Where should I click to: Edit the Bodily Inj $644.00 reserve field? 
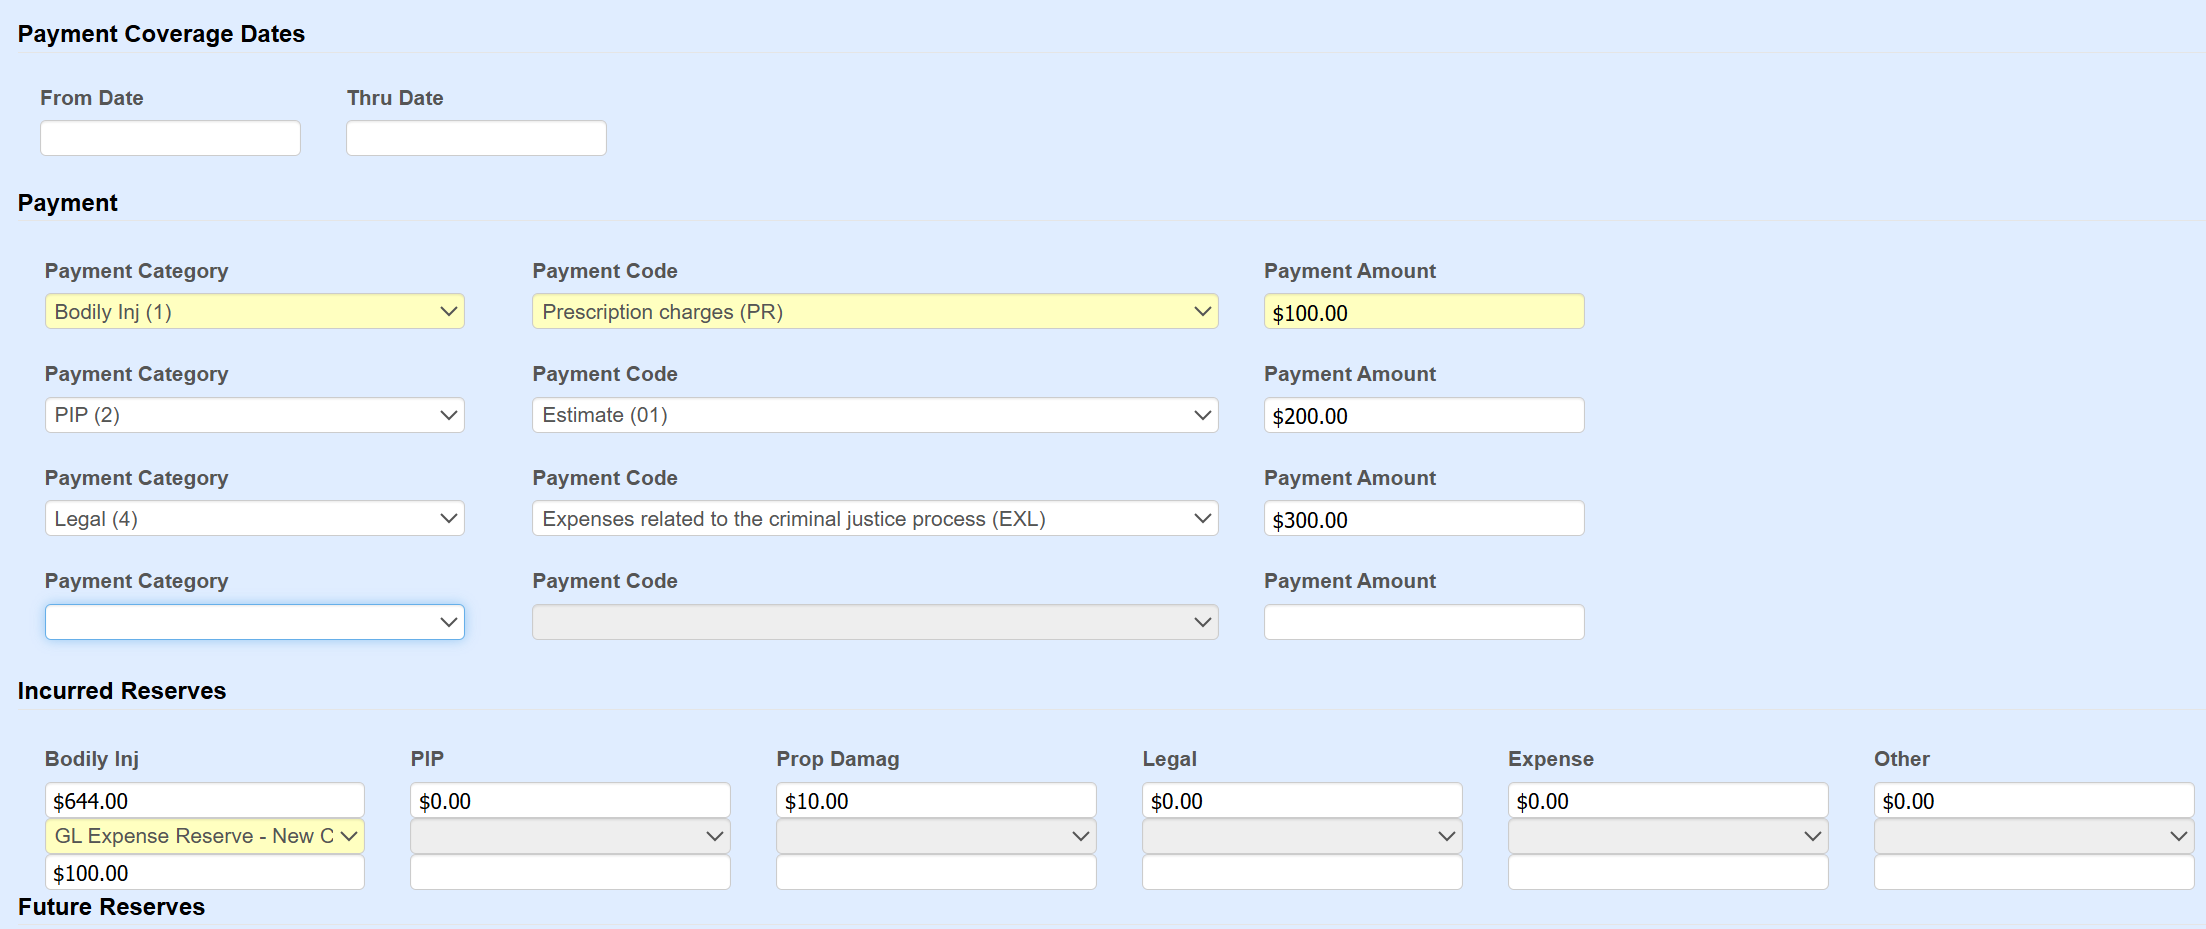coord(204,801)
